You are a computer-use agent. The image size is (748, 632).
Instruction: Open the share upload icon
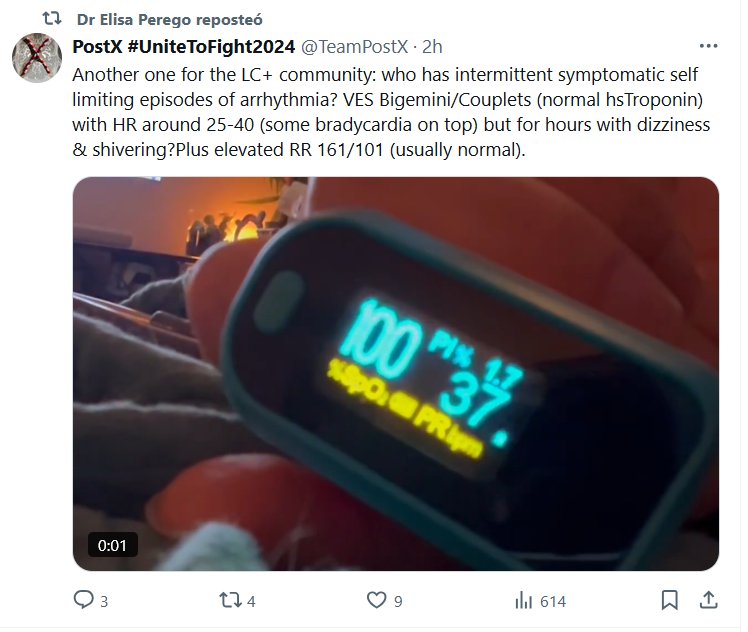(x=708, y=600)
